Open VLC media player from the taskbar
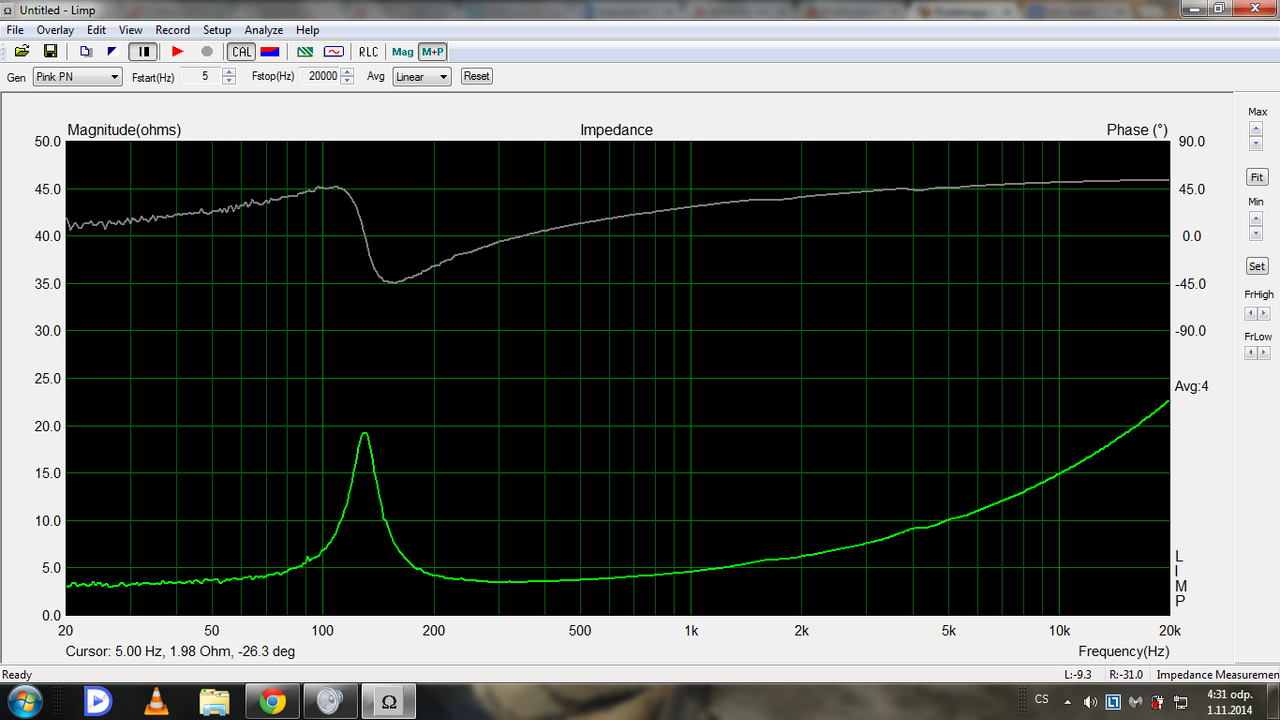 click(x=157, y=702)
